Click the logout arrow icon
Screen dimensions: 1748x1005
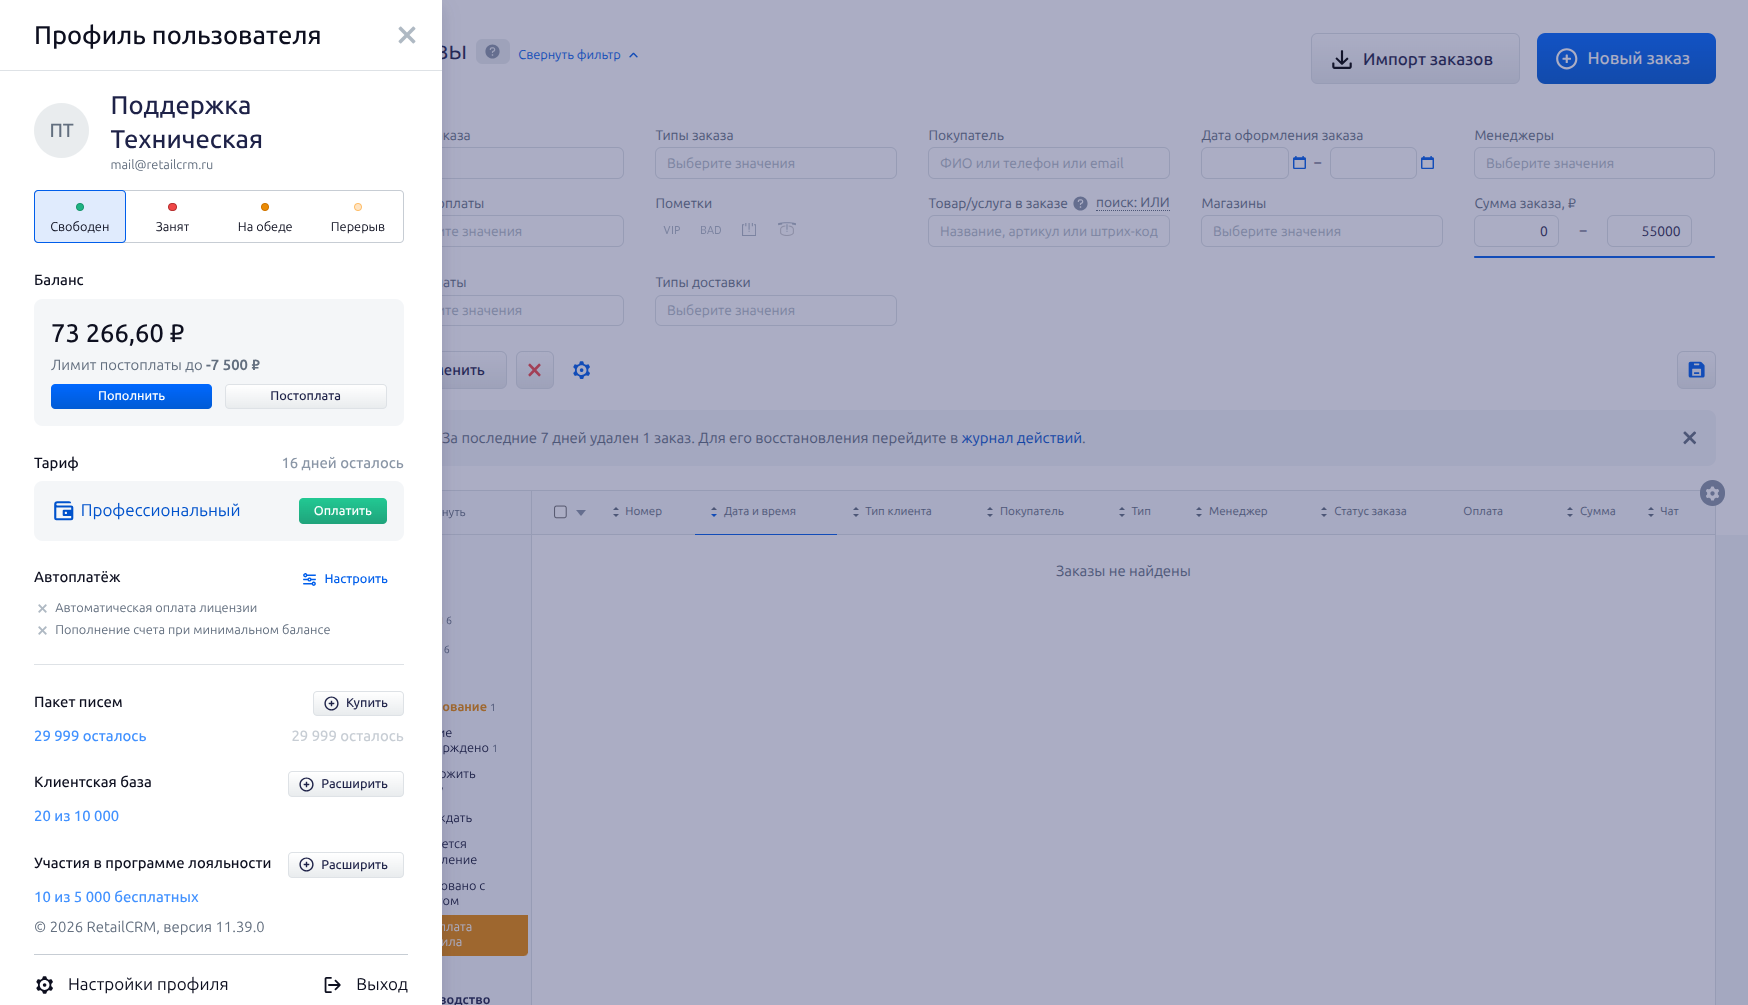[333, 985]
